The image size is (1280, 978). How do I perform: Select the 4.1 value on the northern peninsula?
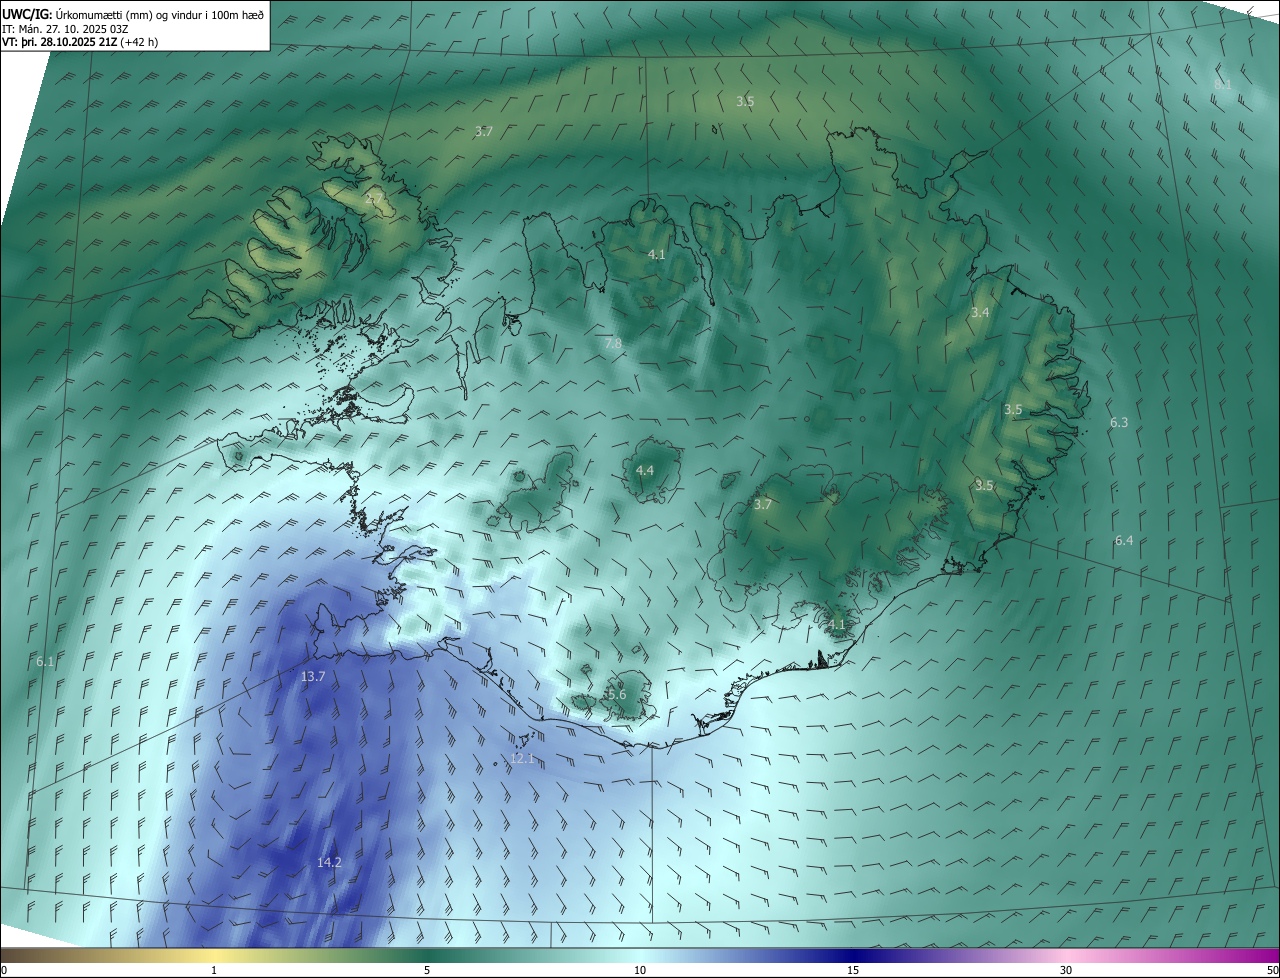point(656,255)
